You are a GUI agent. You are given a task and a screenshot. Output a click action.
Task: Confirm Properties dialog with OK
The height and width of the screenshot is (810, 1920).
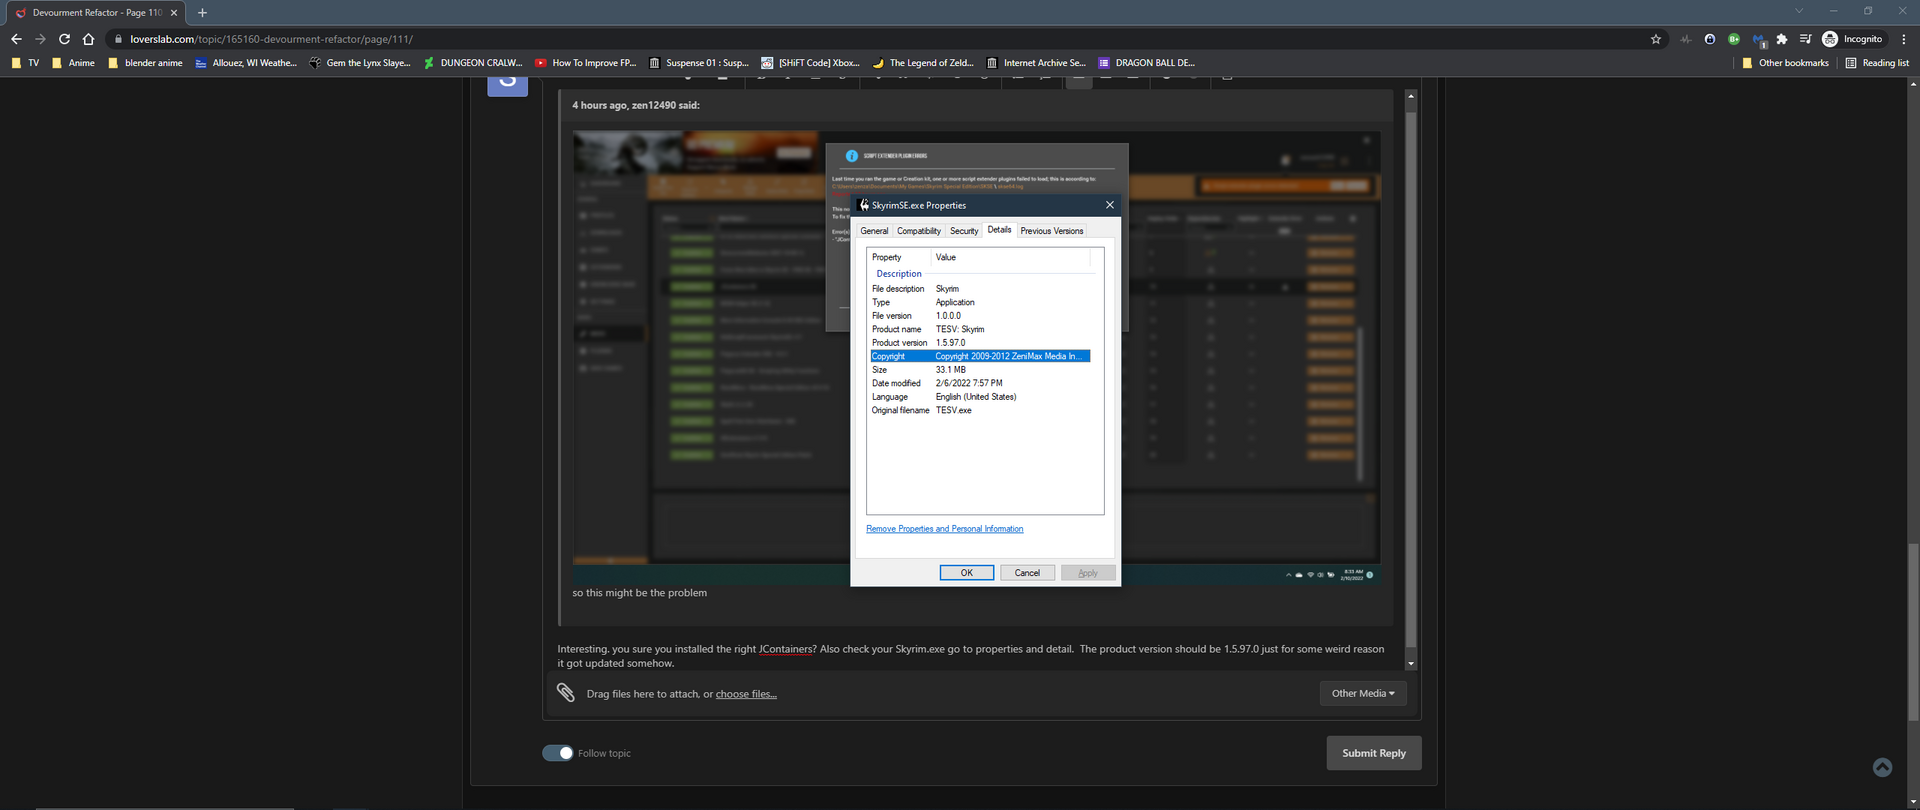pos(967,573)
